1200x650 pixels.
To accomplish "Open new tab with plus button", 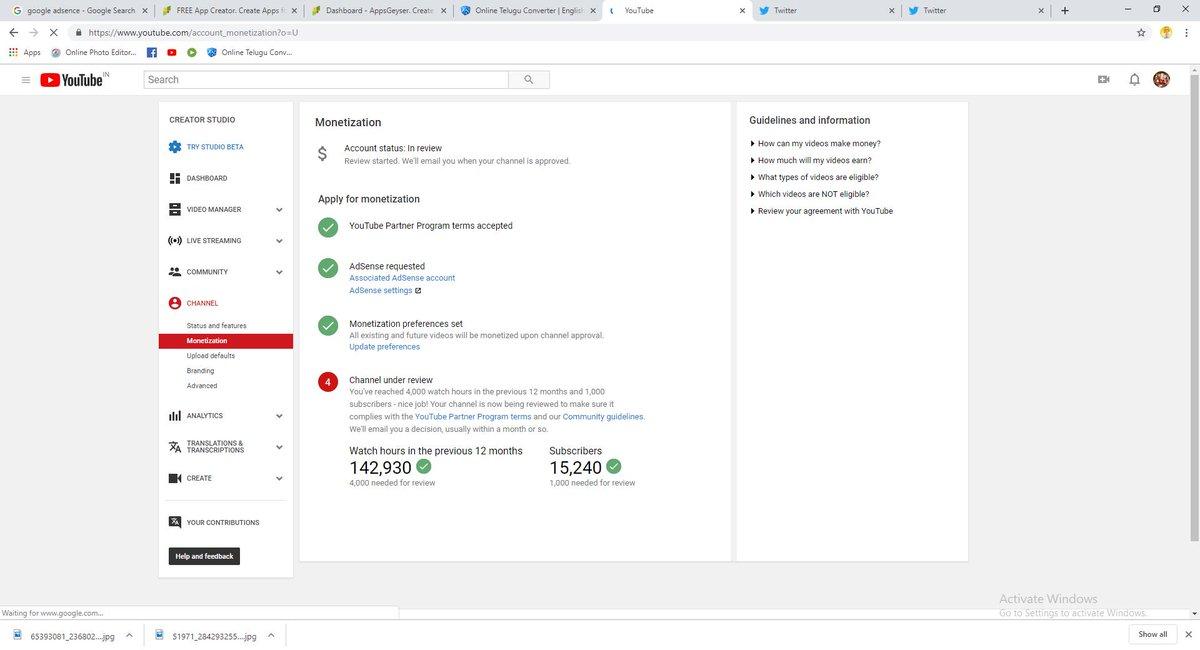I will coord(1064,10).
